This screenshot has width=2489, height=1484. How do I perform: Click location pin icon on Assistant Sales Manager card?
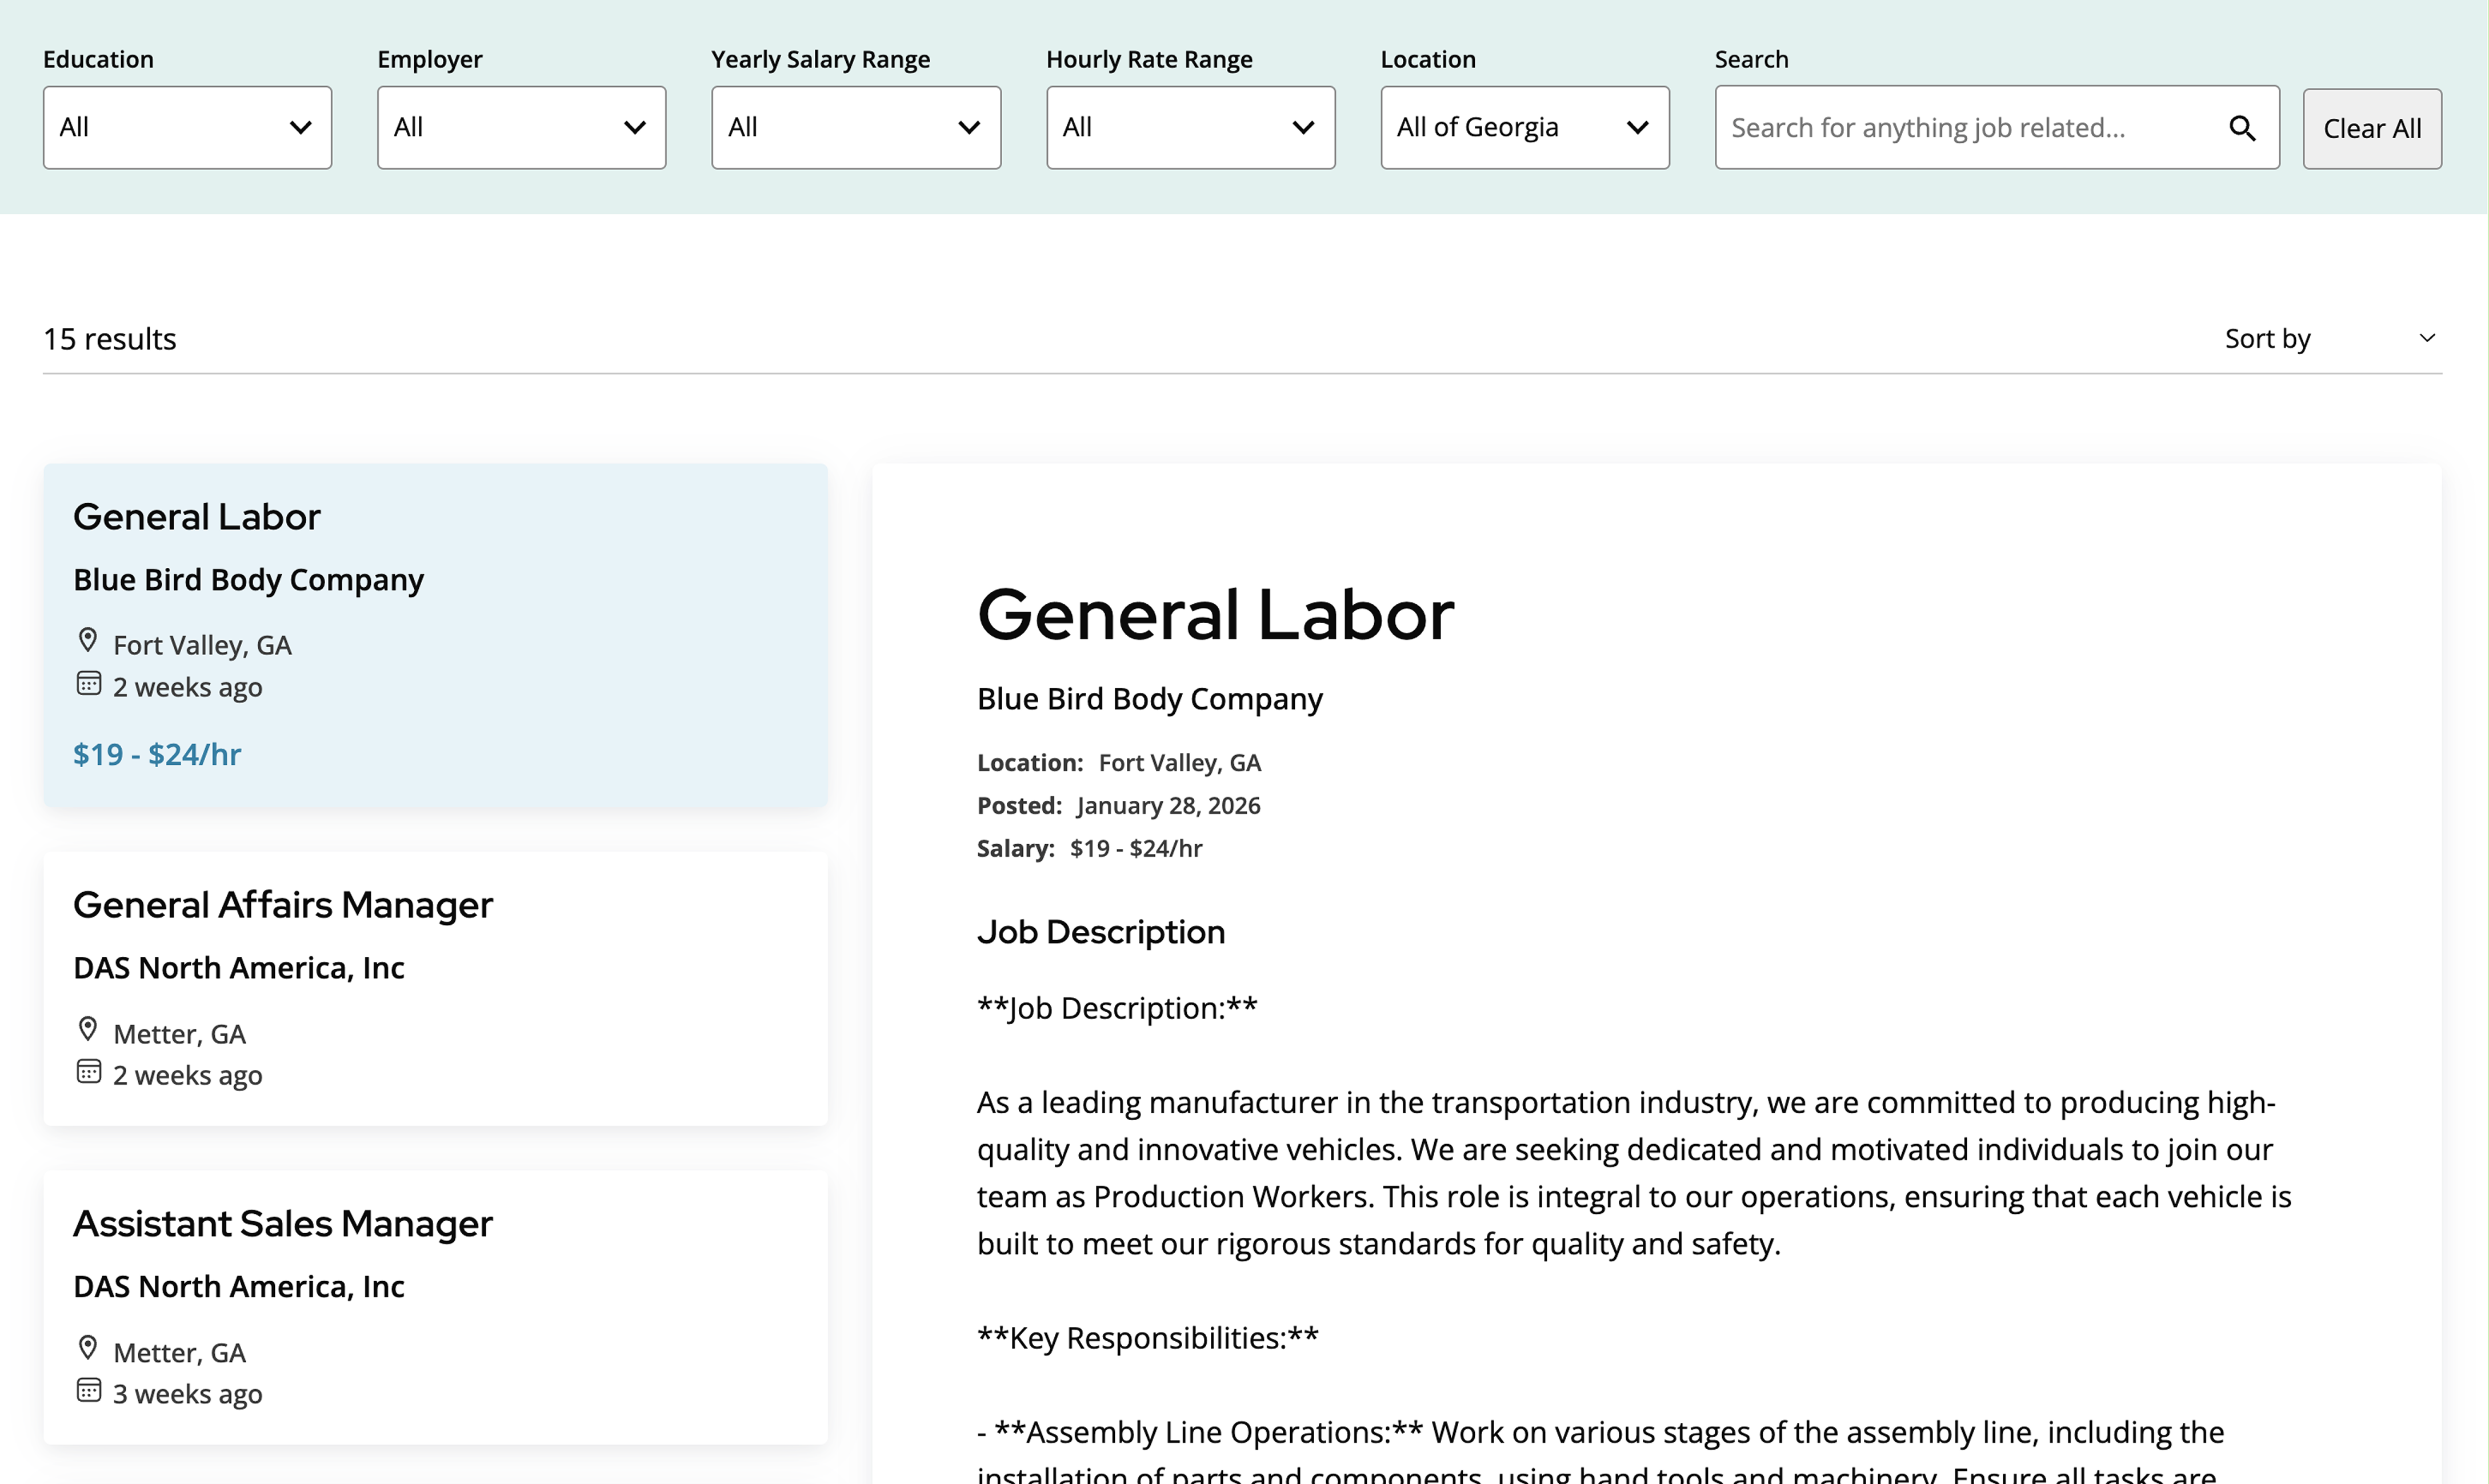tap(88, 1348)
